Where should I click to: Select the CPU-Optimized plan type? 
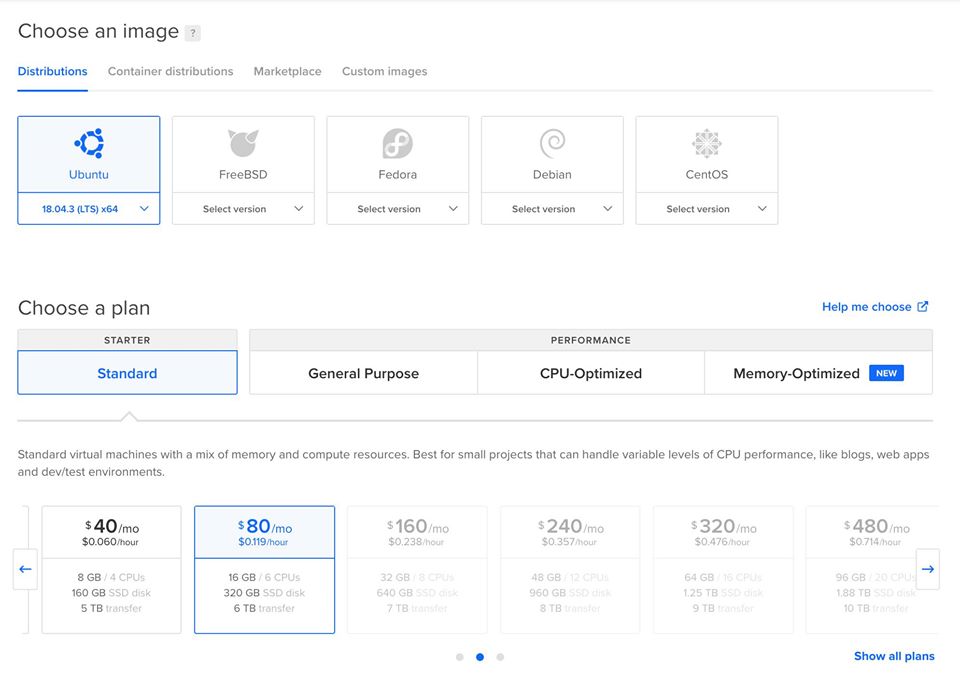coord(590,373)
